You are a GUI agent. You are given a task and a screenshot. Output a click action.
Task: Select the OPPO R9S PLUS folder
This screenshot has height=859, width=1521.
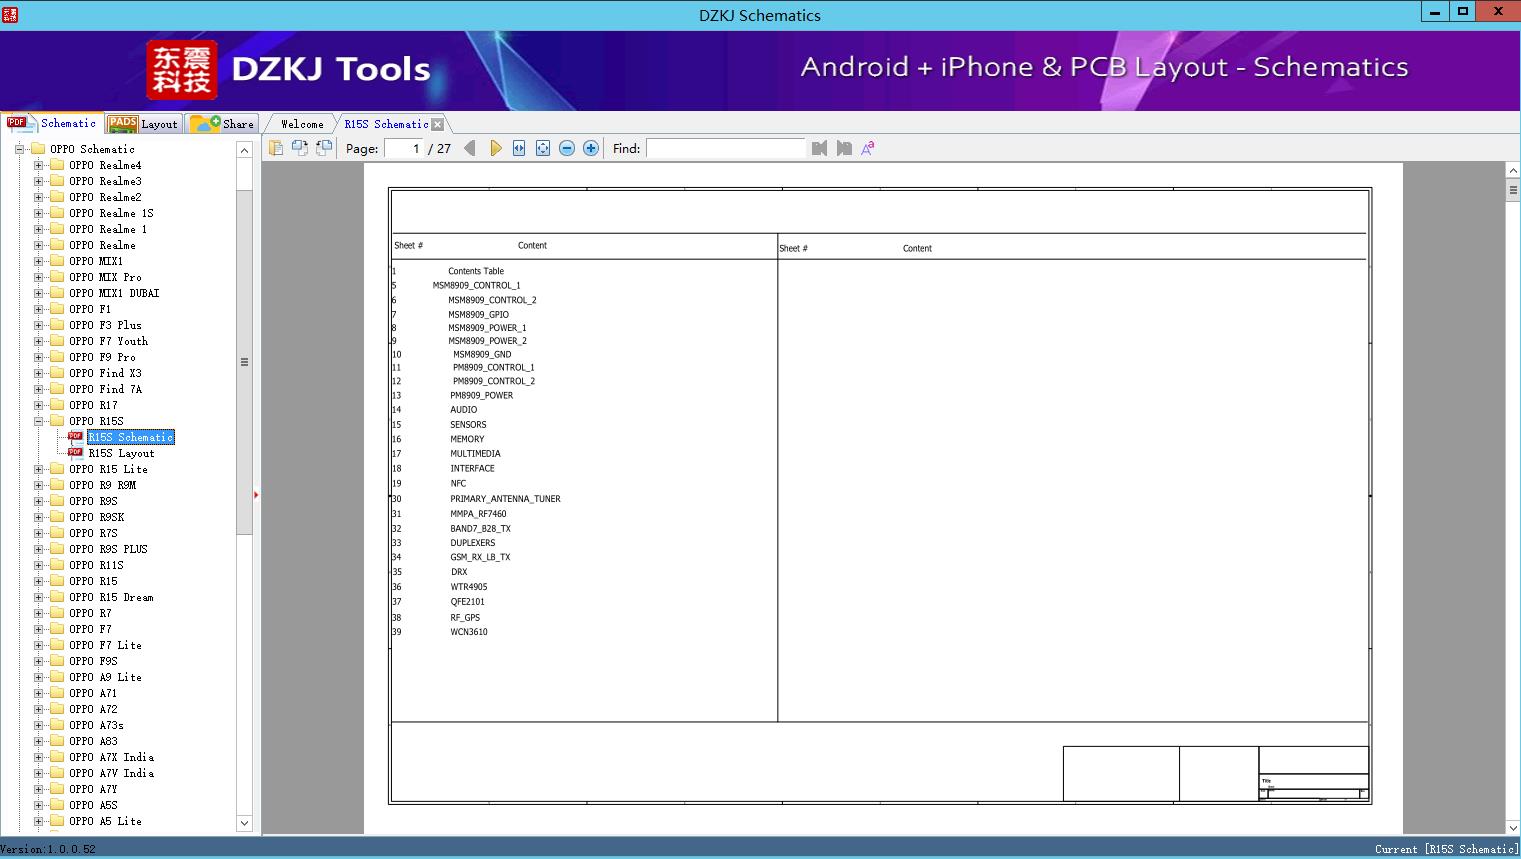(x=108, y=549)
